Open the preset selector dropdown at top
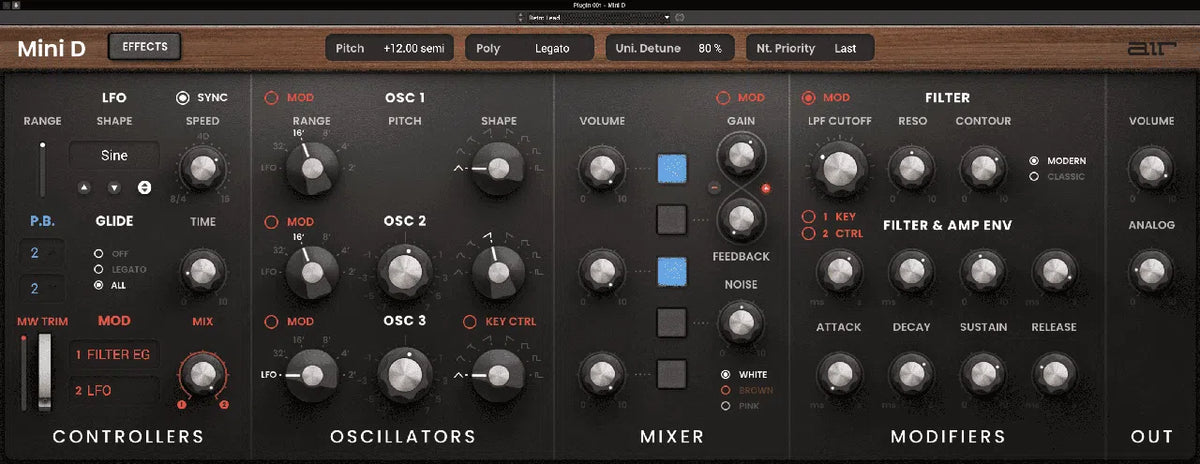This screenshot has width=1200, height=464. pyautogui.click(x=594, y=17)
